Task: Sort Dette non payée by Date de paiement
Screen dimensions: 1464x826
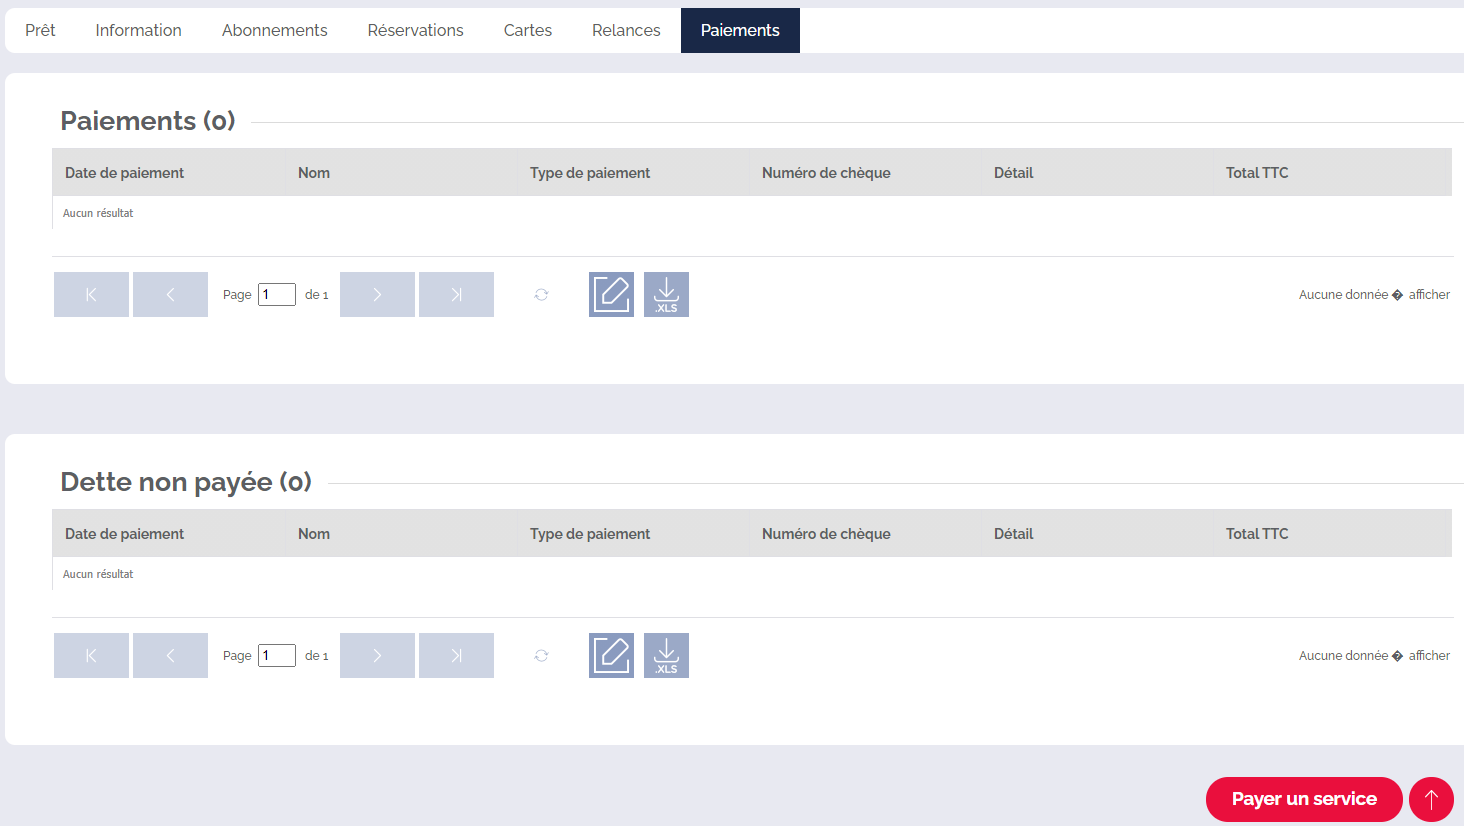Action: [124, 534]
